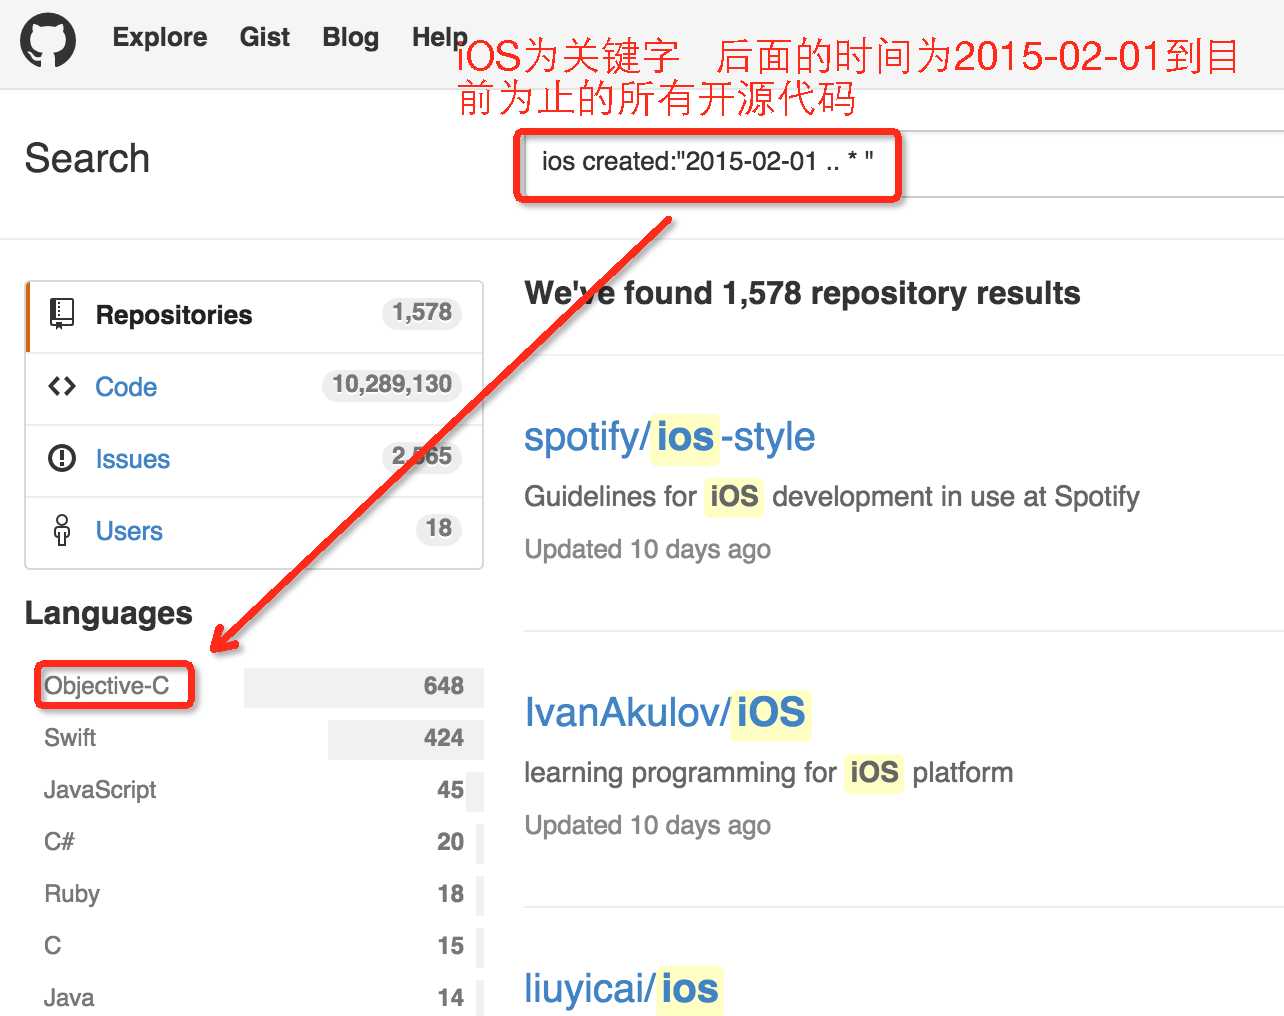Open the Explore menu
This screenshot has width=1284, height=1016.
(x=160, y=37)
